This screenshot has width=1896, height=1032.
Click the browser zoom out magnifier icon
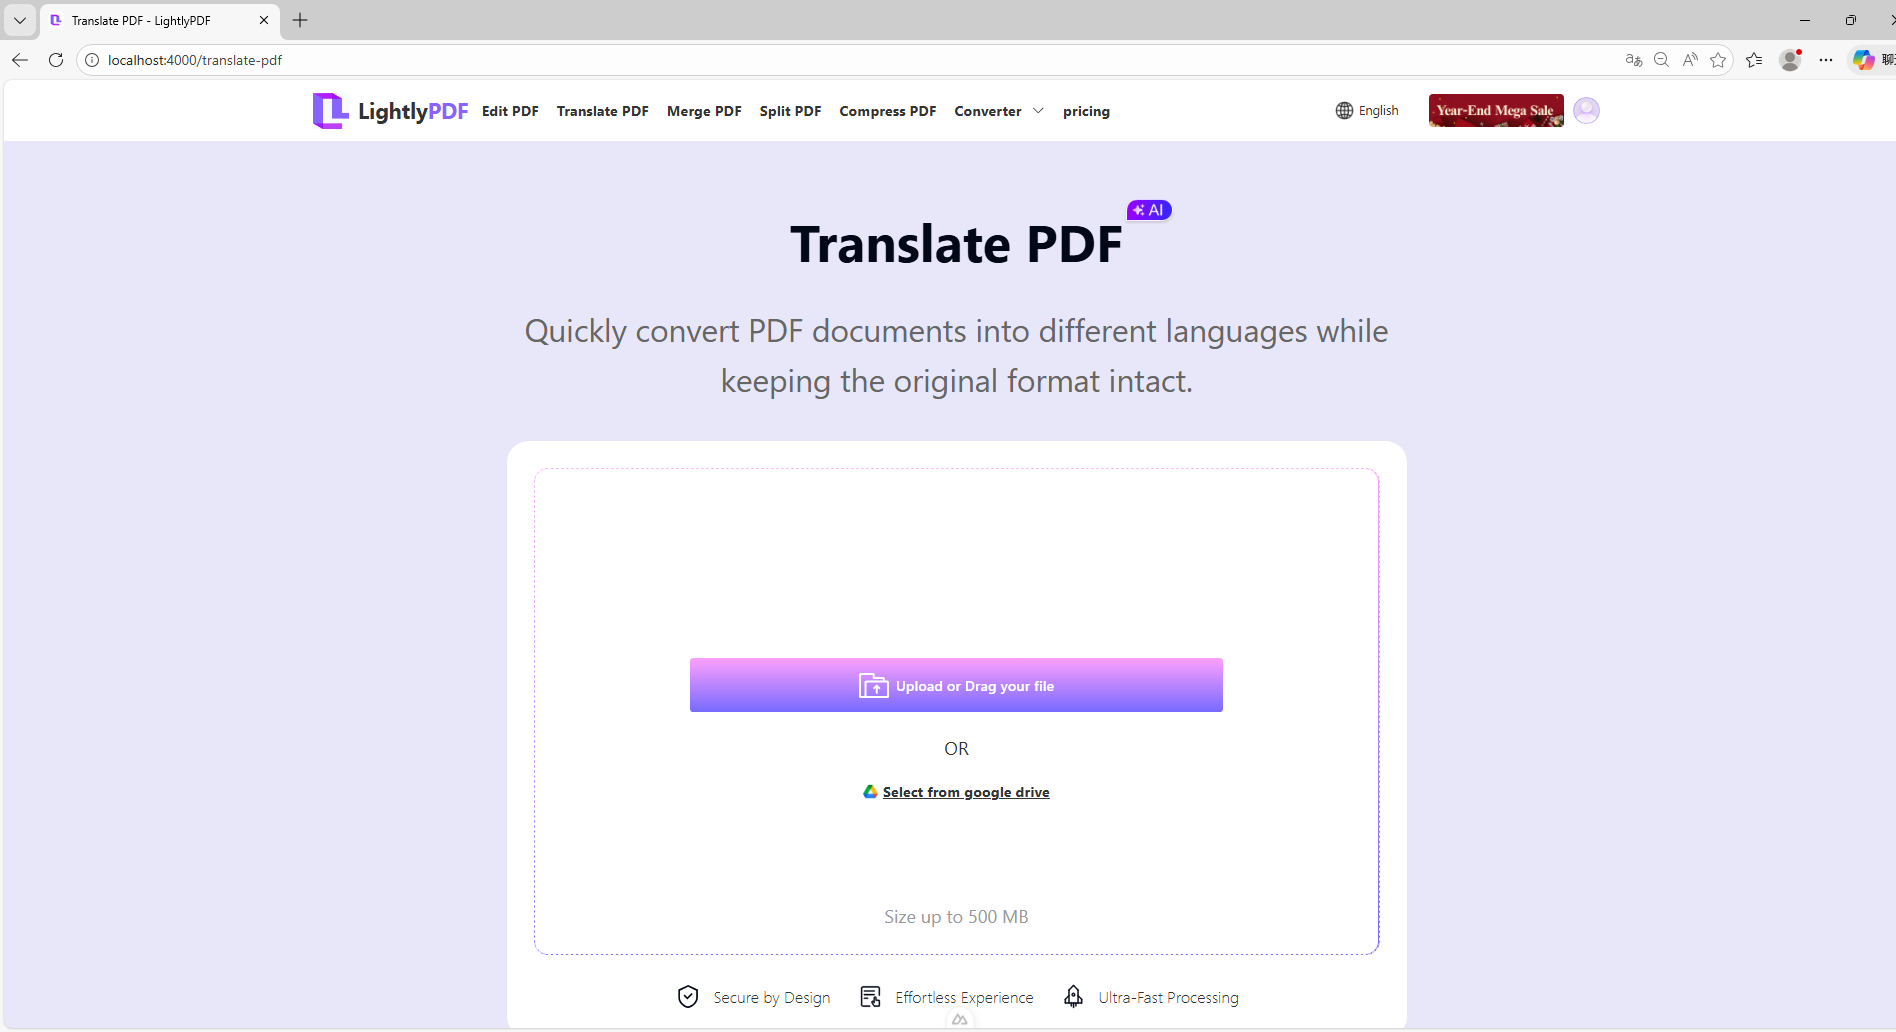(x=1661, y=60)
